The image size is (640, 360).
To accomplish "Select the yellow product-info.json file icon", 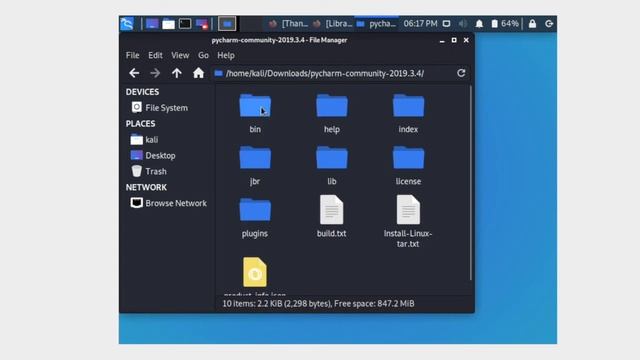I will coord(255,272).
